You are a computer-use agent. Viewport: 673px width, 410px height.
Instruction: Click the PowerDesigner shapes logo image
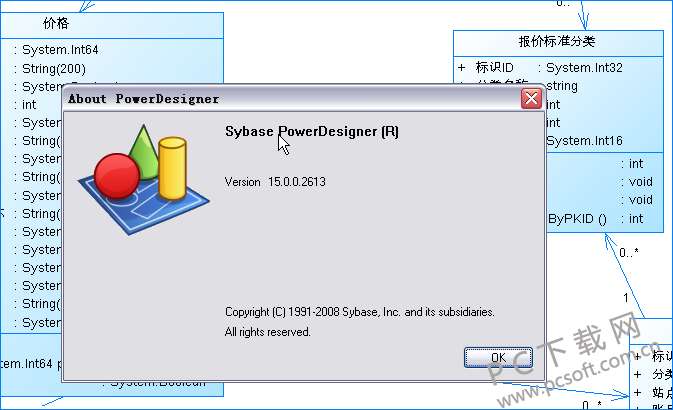pyautogui.click(x=144, y=180)
